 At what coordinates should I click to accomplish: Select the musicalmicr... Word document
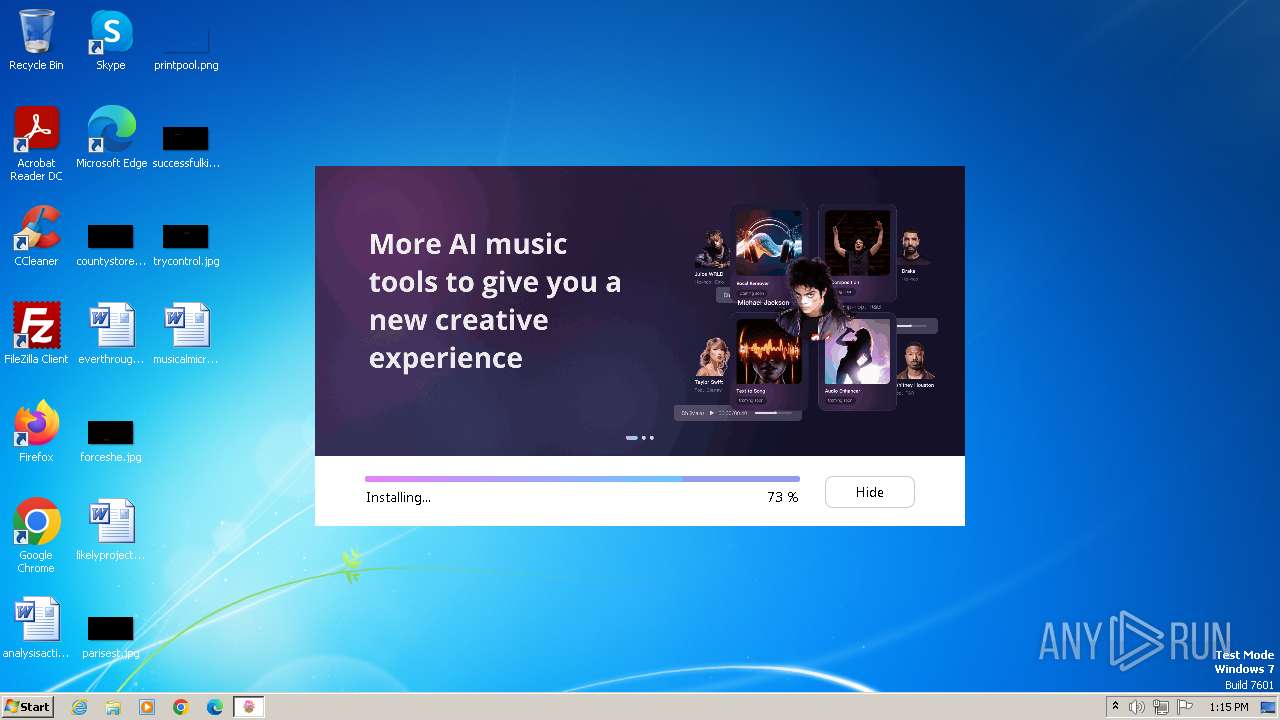point(186,334)
